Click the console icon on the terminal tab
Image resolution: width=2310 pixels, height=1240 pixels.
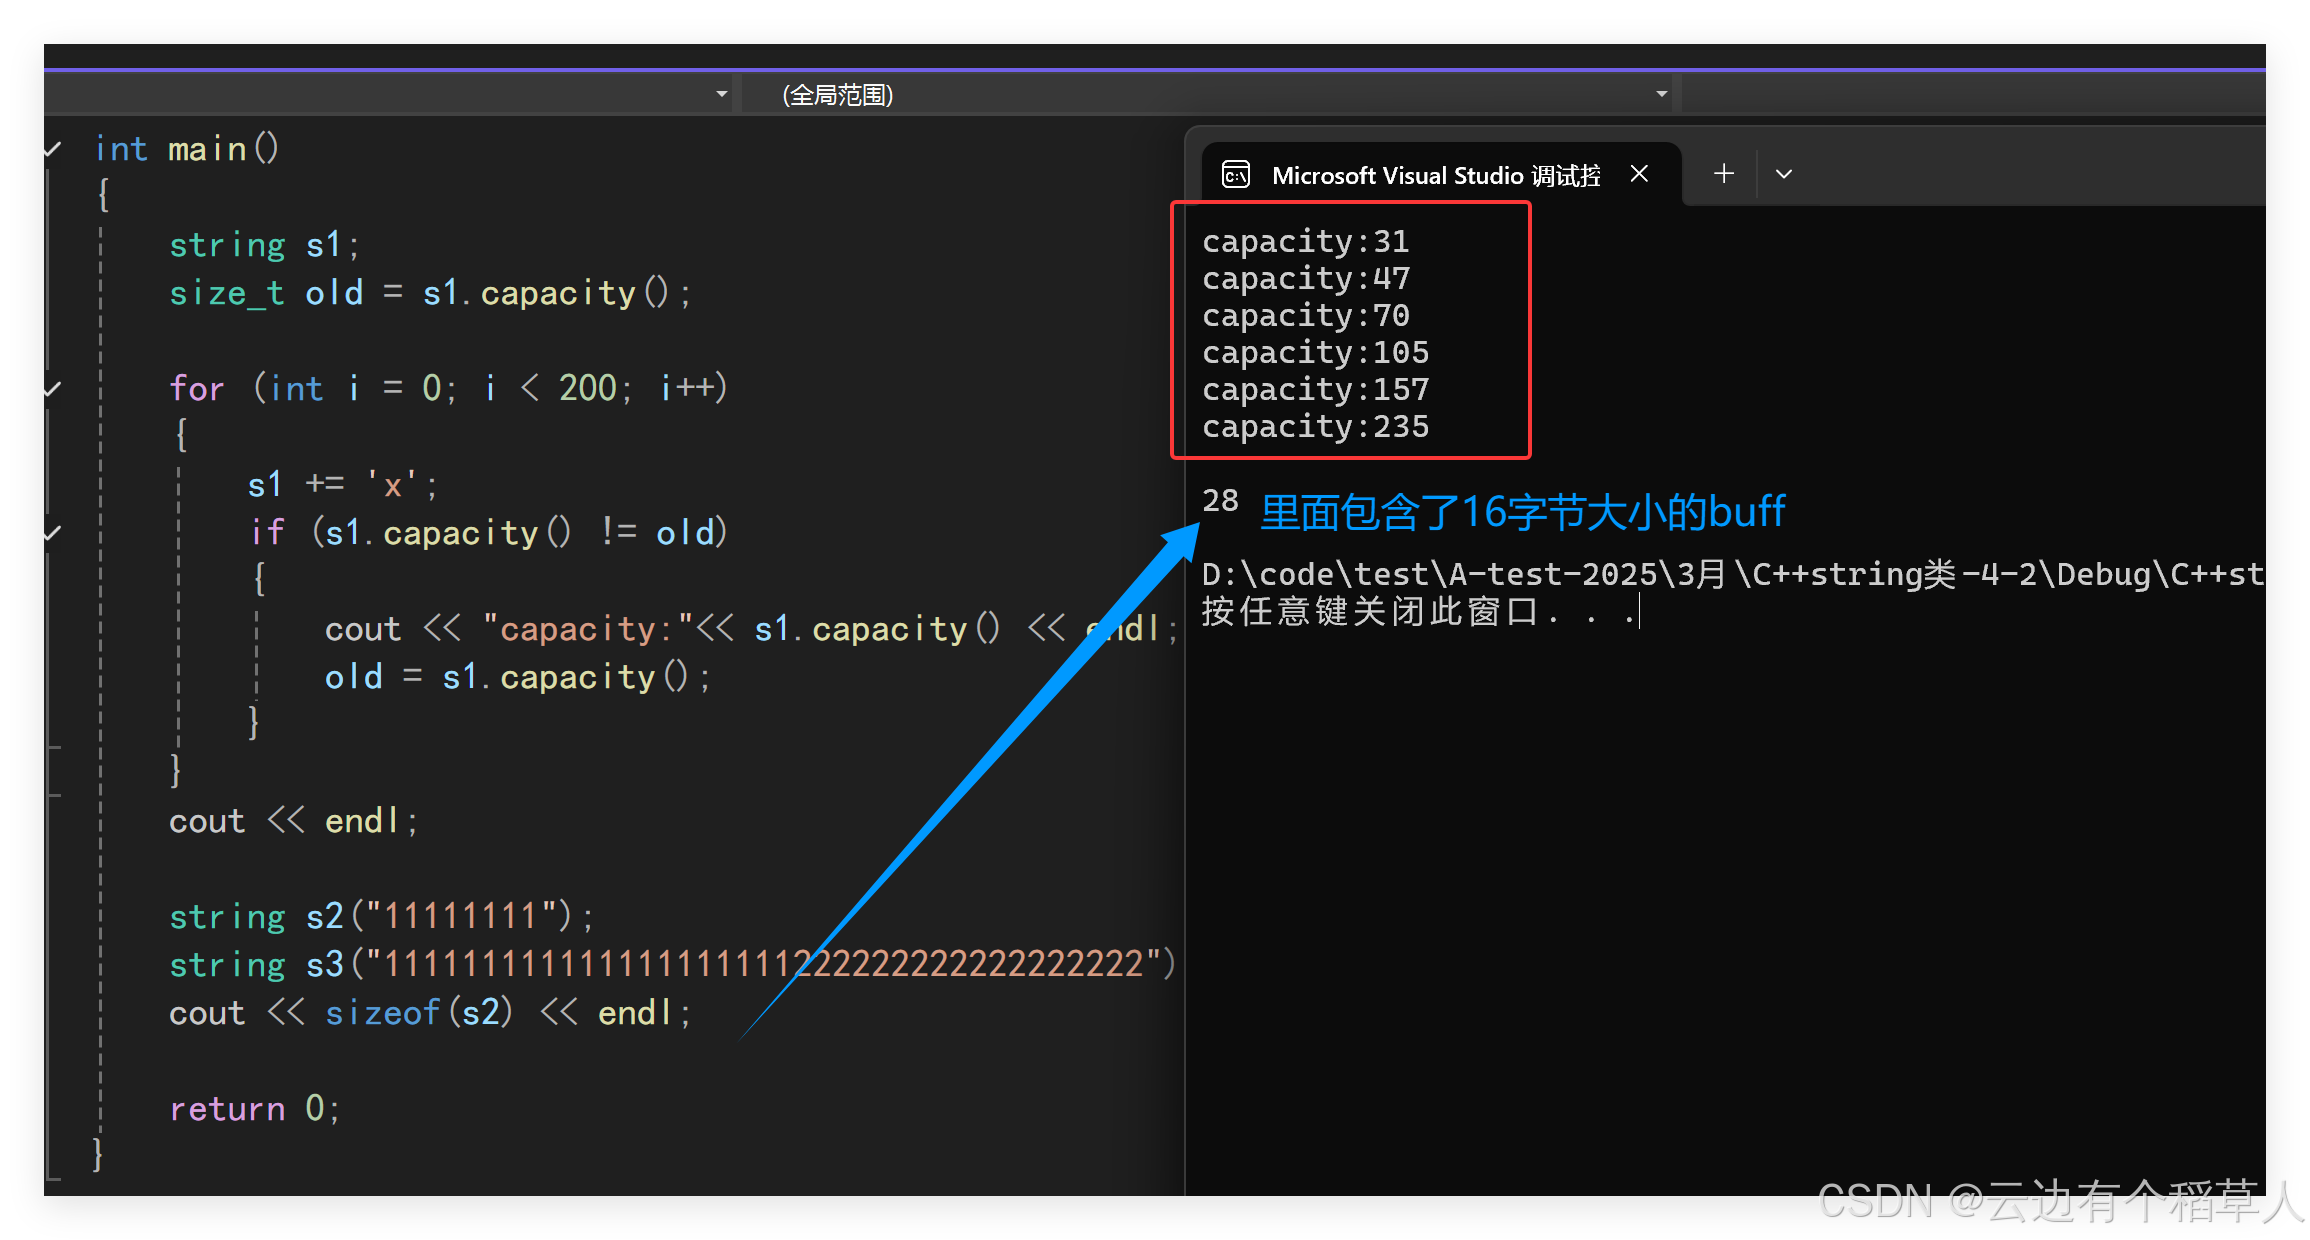tap(1236, 175)
